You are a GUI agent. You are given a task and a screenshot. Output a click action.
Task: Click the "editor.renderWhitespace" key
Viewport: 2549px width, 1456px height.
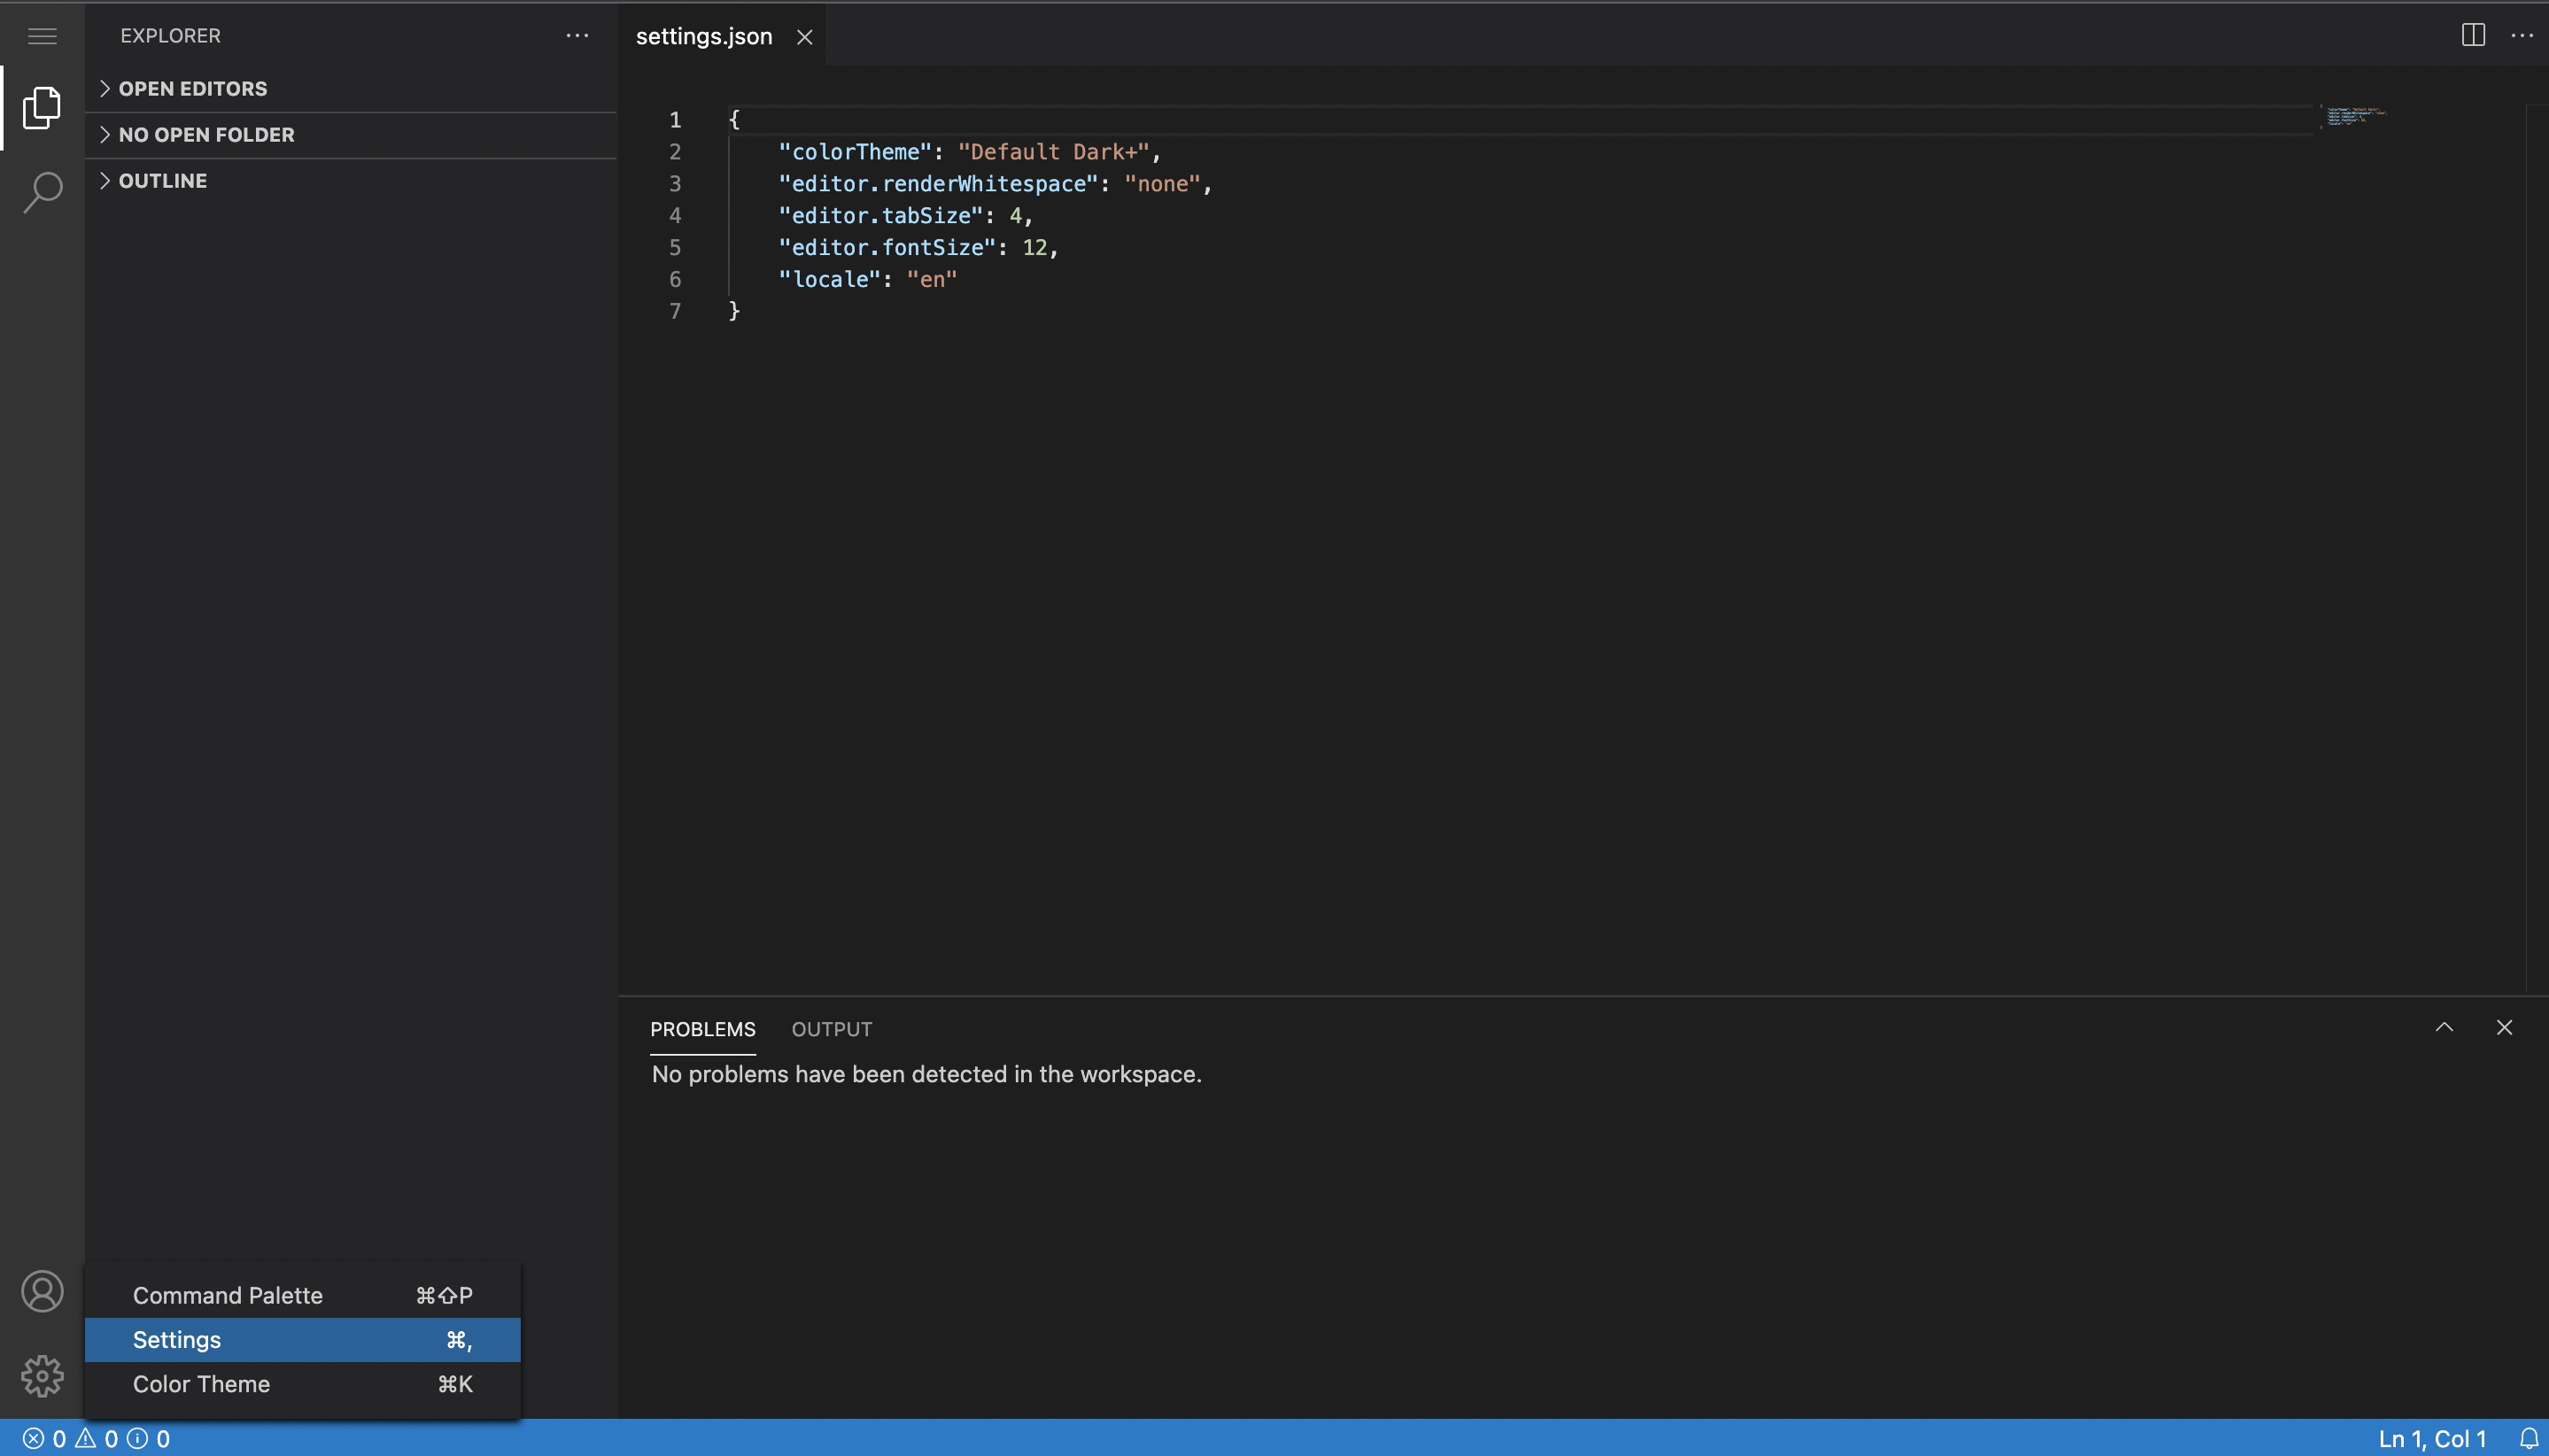[x=939, y=183]
